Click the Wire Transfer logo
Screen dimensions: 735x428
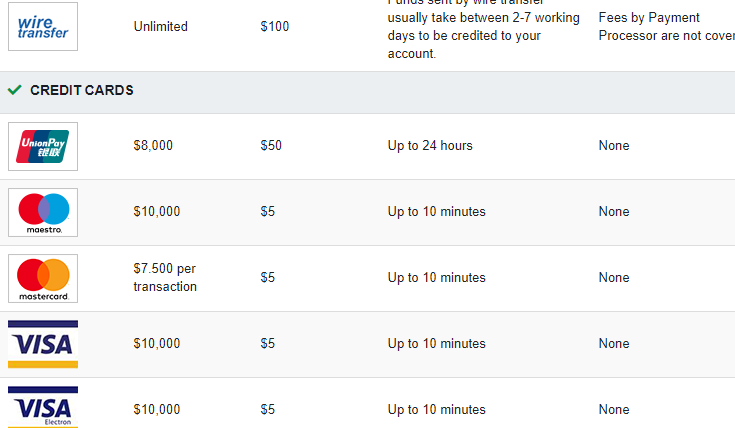tap(43, 26)
